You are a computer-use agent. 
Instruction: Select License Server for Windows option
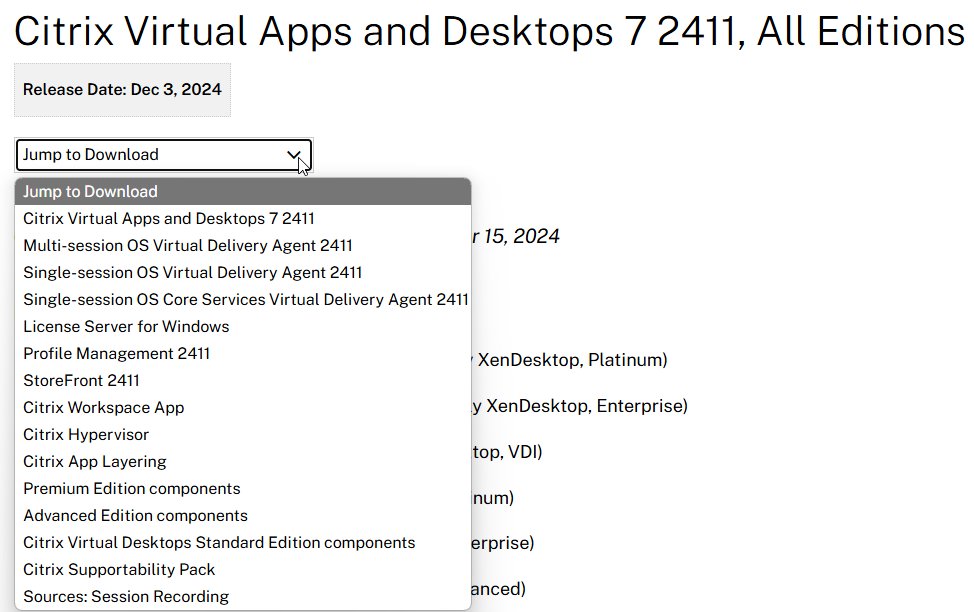(x=126, y=326)
